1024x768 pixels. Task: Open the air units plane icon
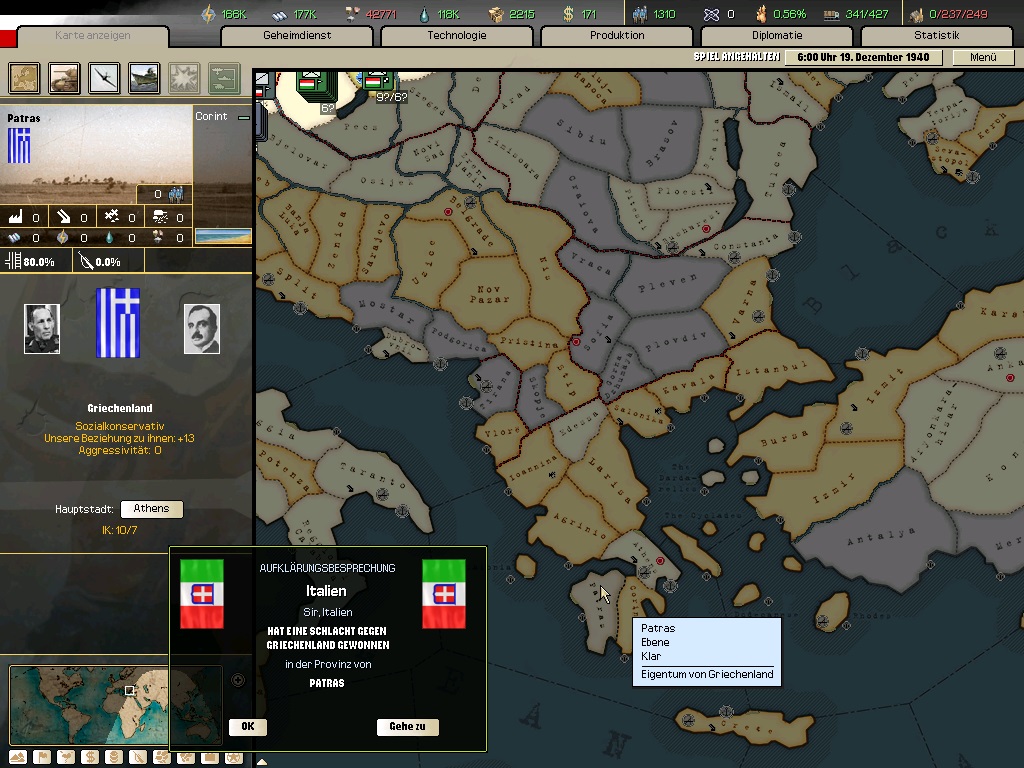(104, 77)
